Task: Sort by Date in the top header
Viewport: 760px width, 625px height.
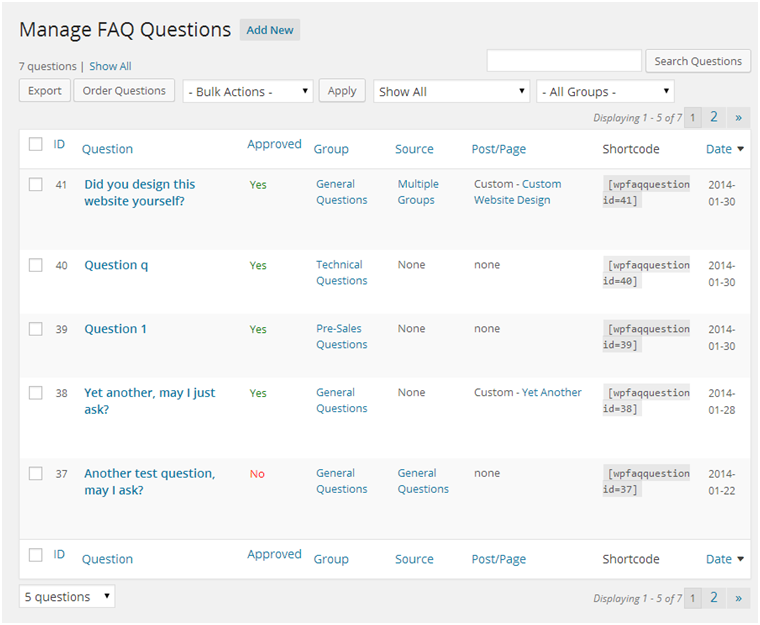Action: click(x=719, y=149)
